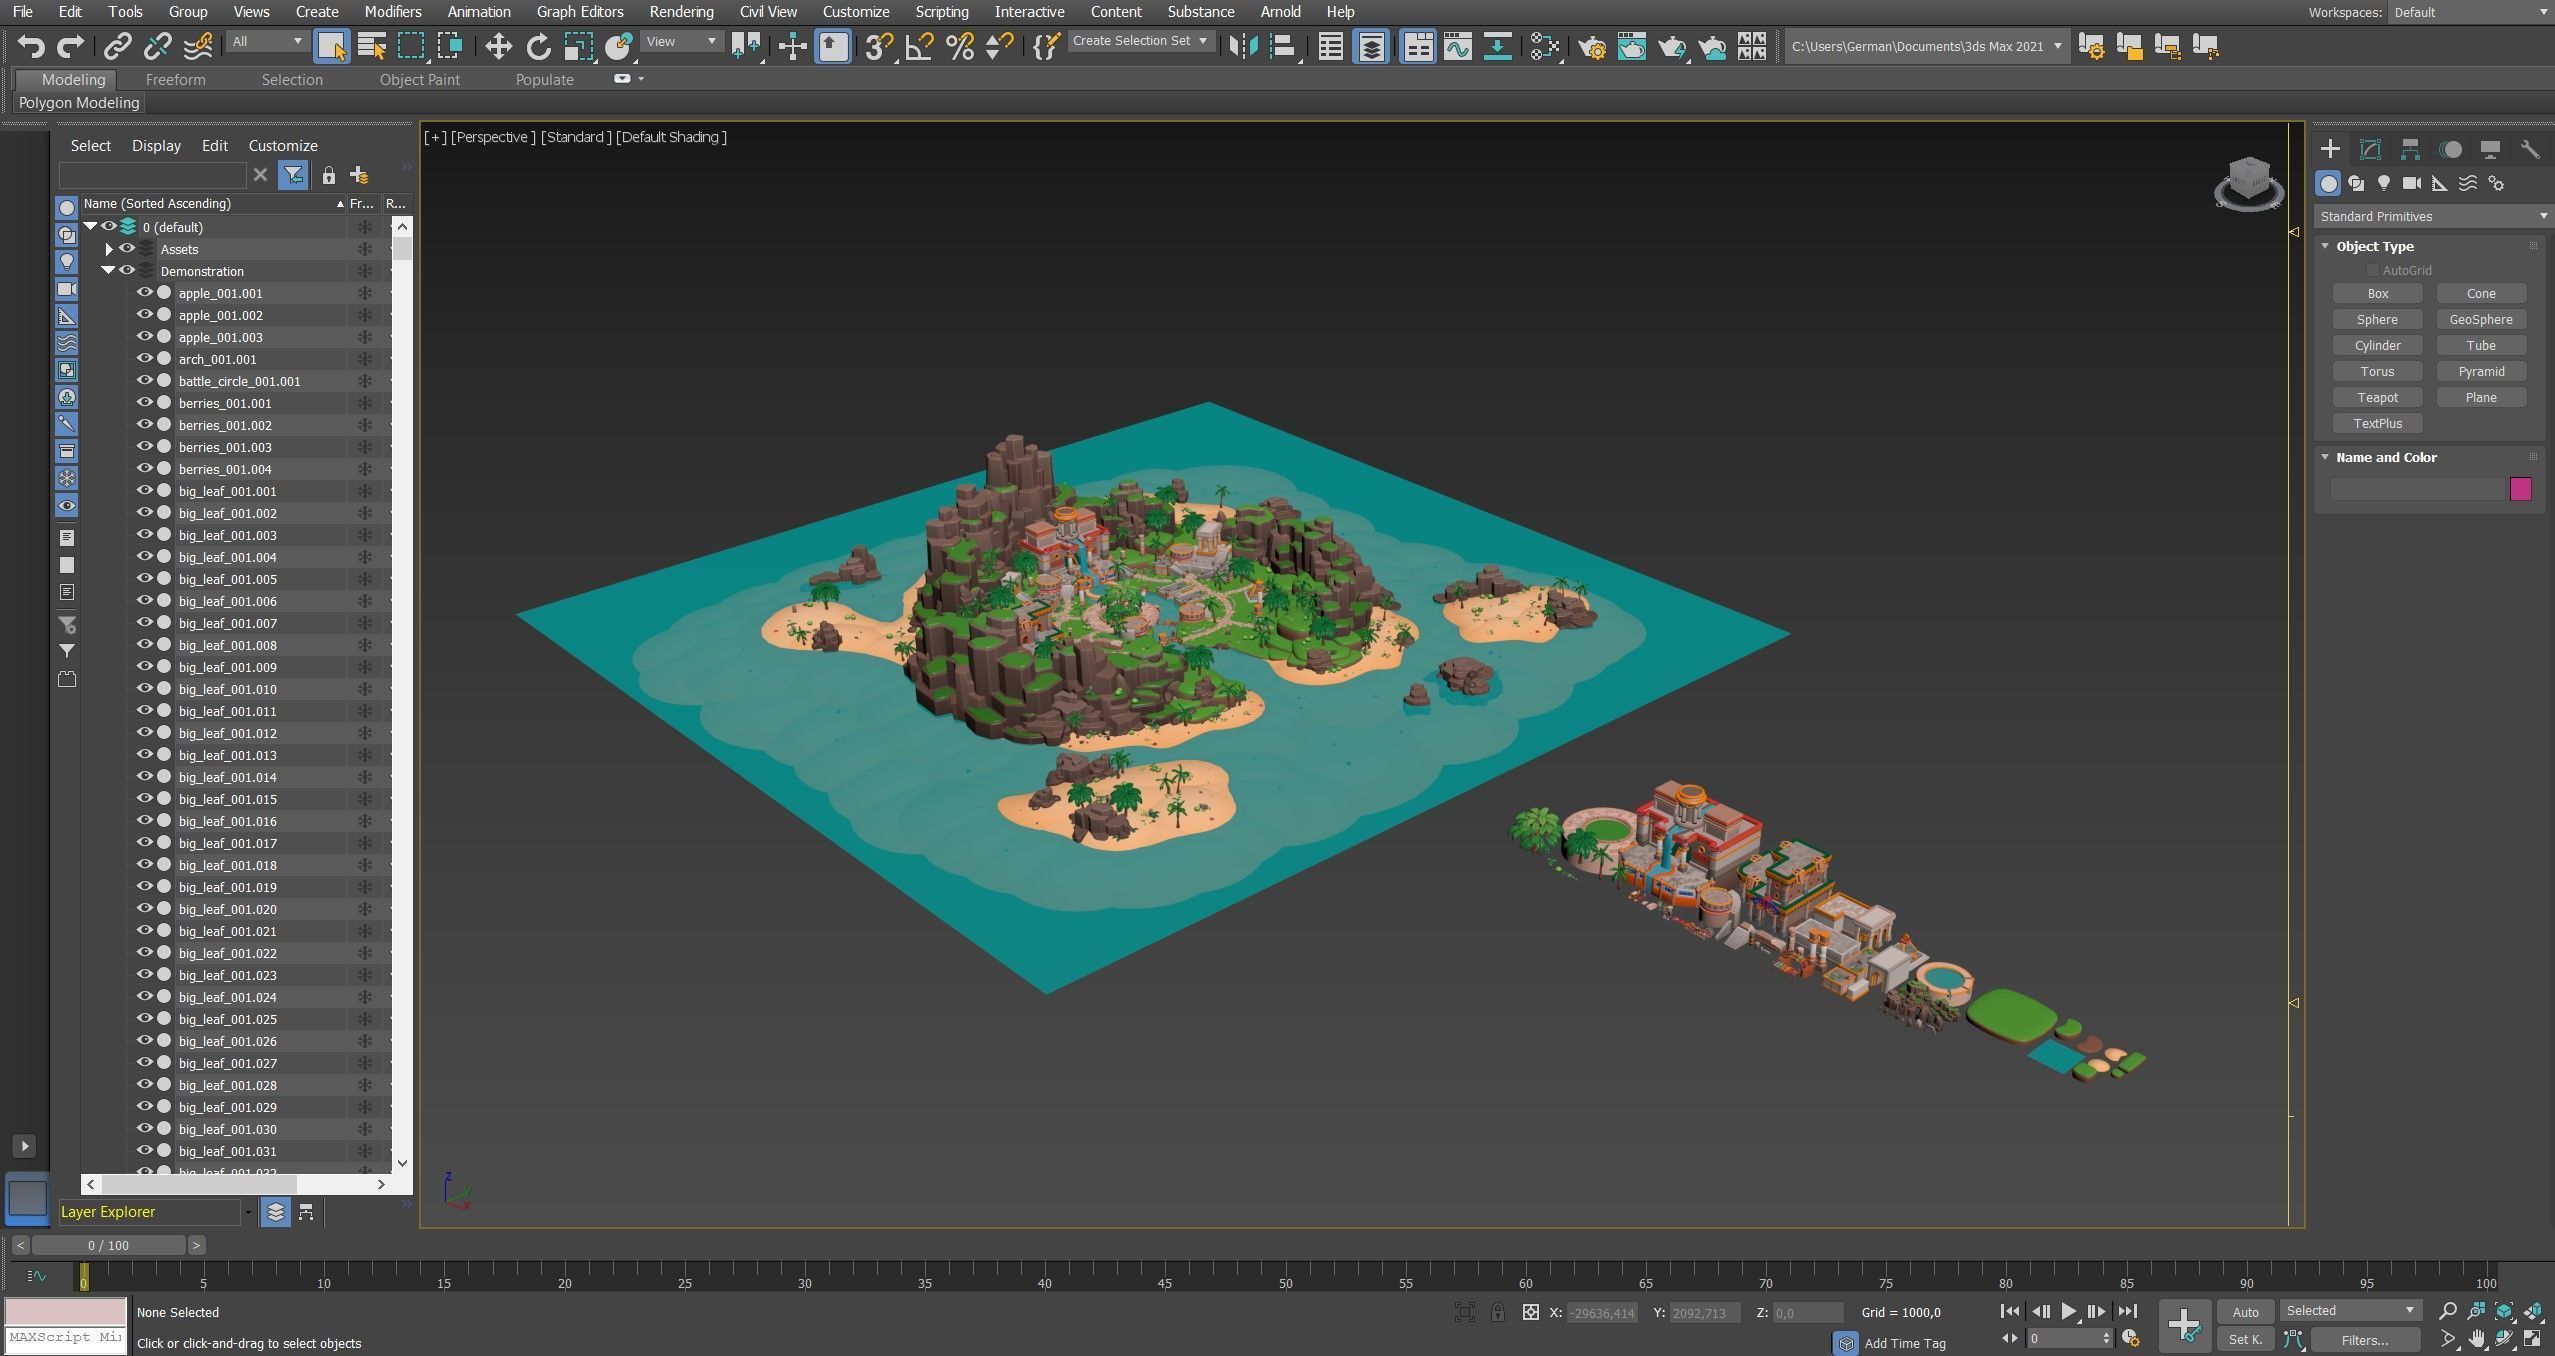The image size is (2555, 1356).
Task: Open the Hierarchy command panel tab
Action: (2410, 149)
